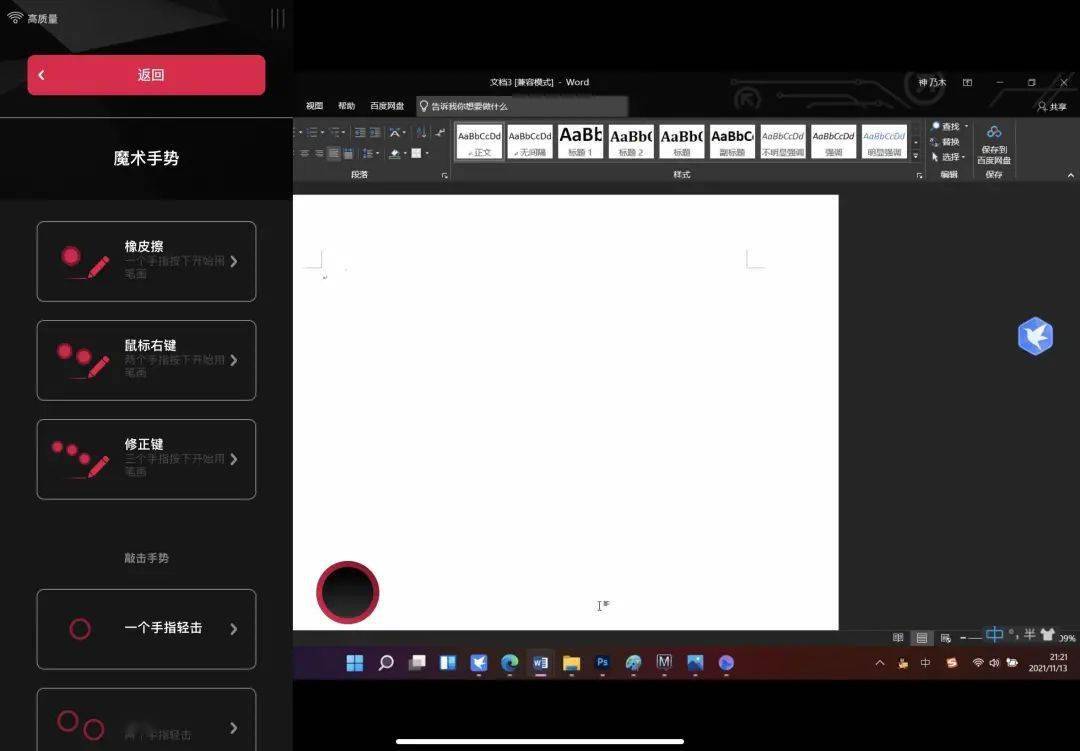Select Read Mode view in the status bar

pos(897,637)
